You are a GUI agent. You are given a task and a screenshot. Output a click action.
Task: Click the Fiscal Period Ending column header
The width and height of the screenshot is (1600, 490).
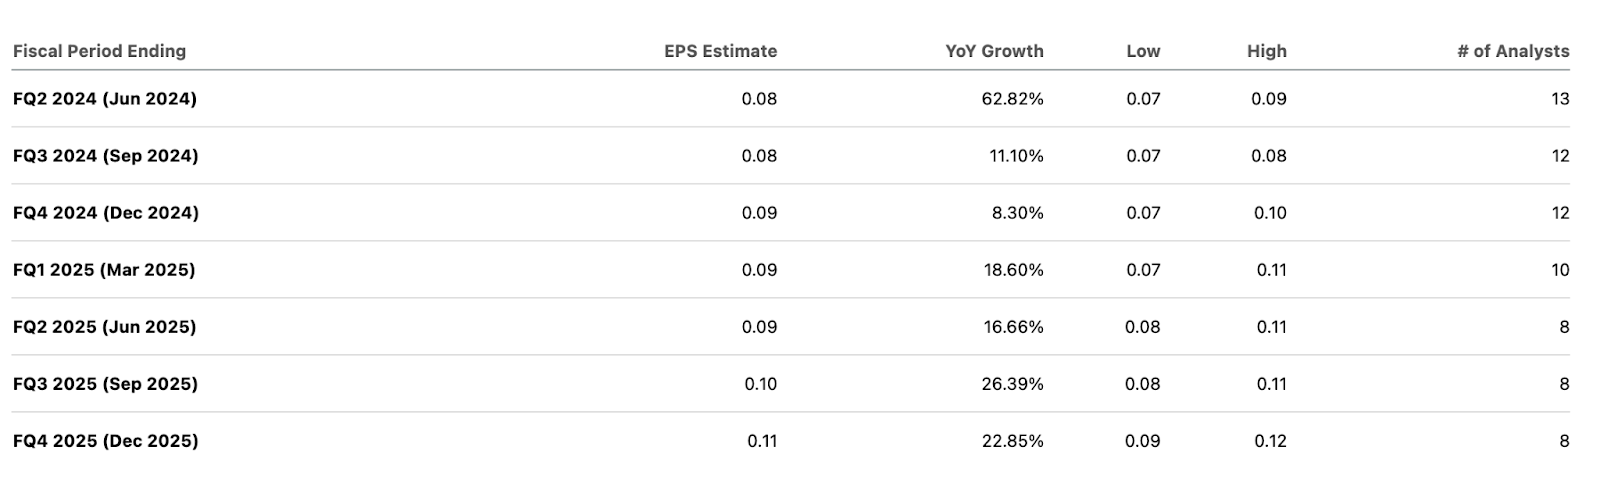pyautogui.click(x=99, y=51)
